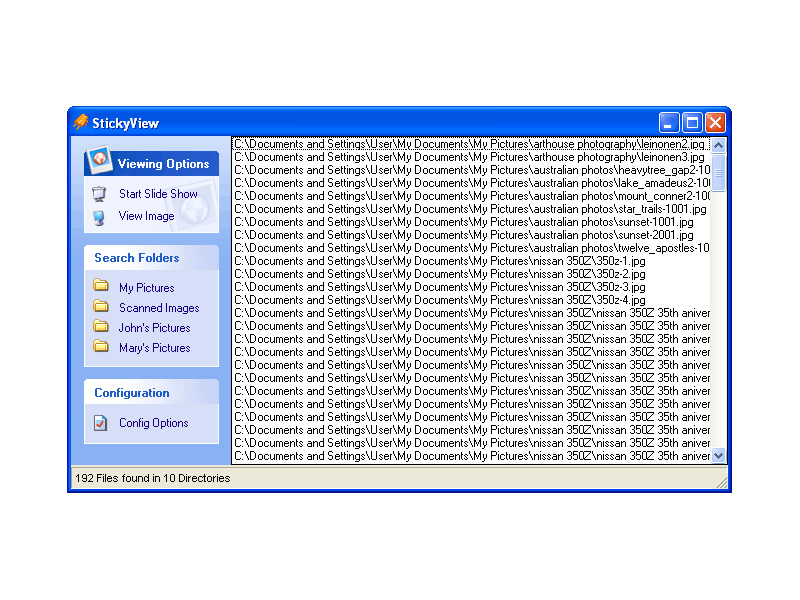Select the 350z-4.jpg file row
This screenshot has width=800, height=600.
pos(471,300)
